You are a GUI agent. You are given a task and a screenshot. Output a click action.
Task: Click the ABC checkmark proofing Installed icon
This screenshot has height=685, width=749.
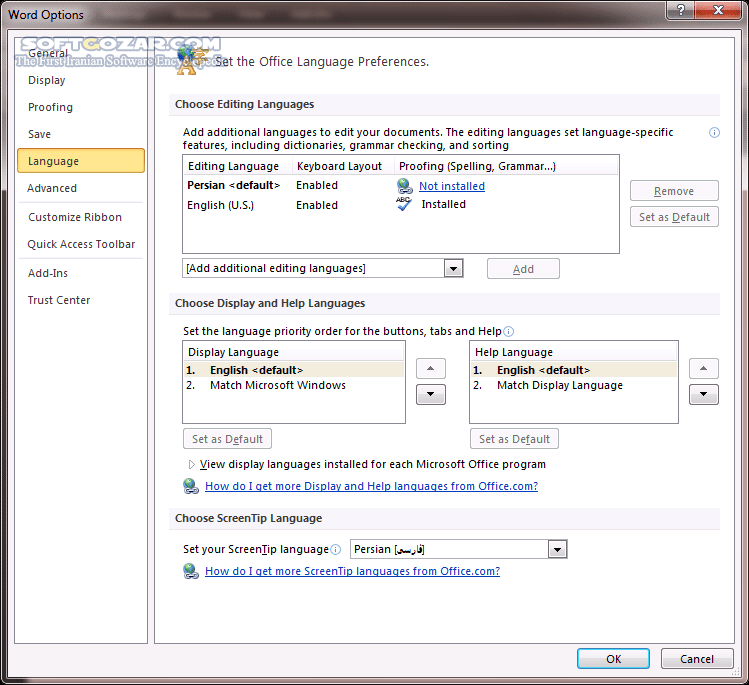[x=404, y=204]
